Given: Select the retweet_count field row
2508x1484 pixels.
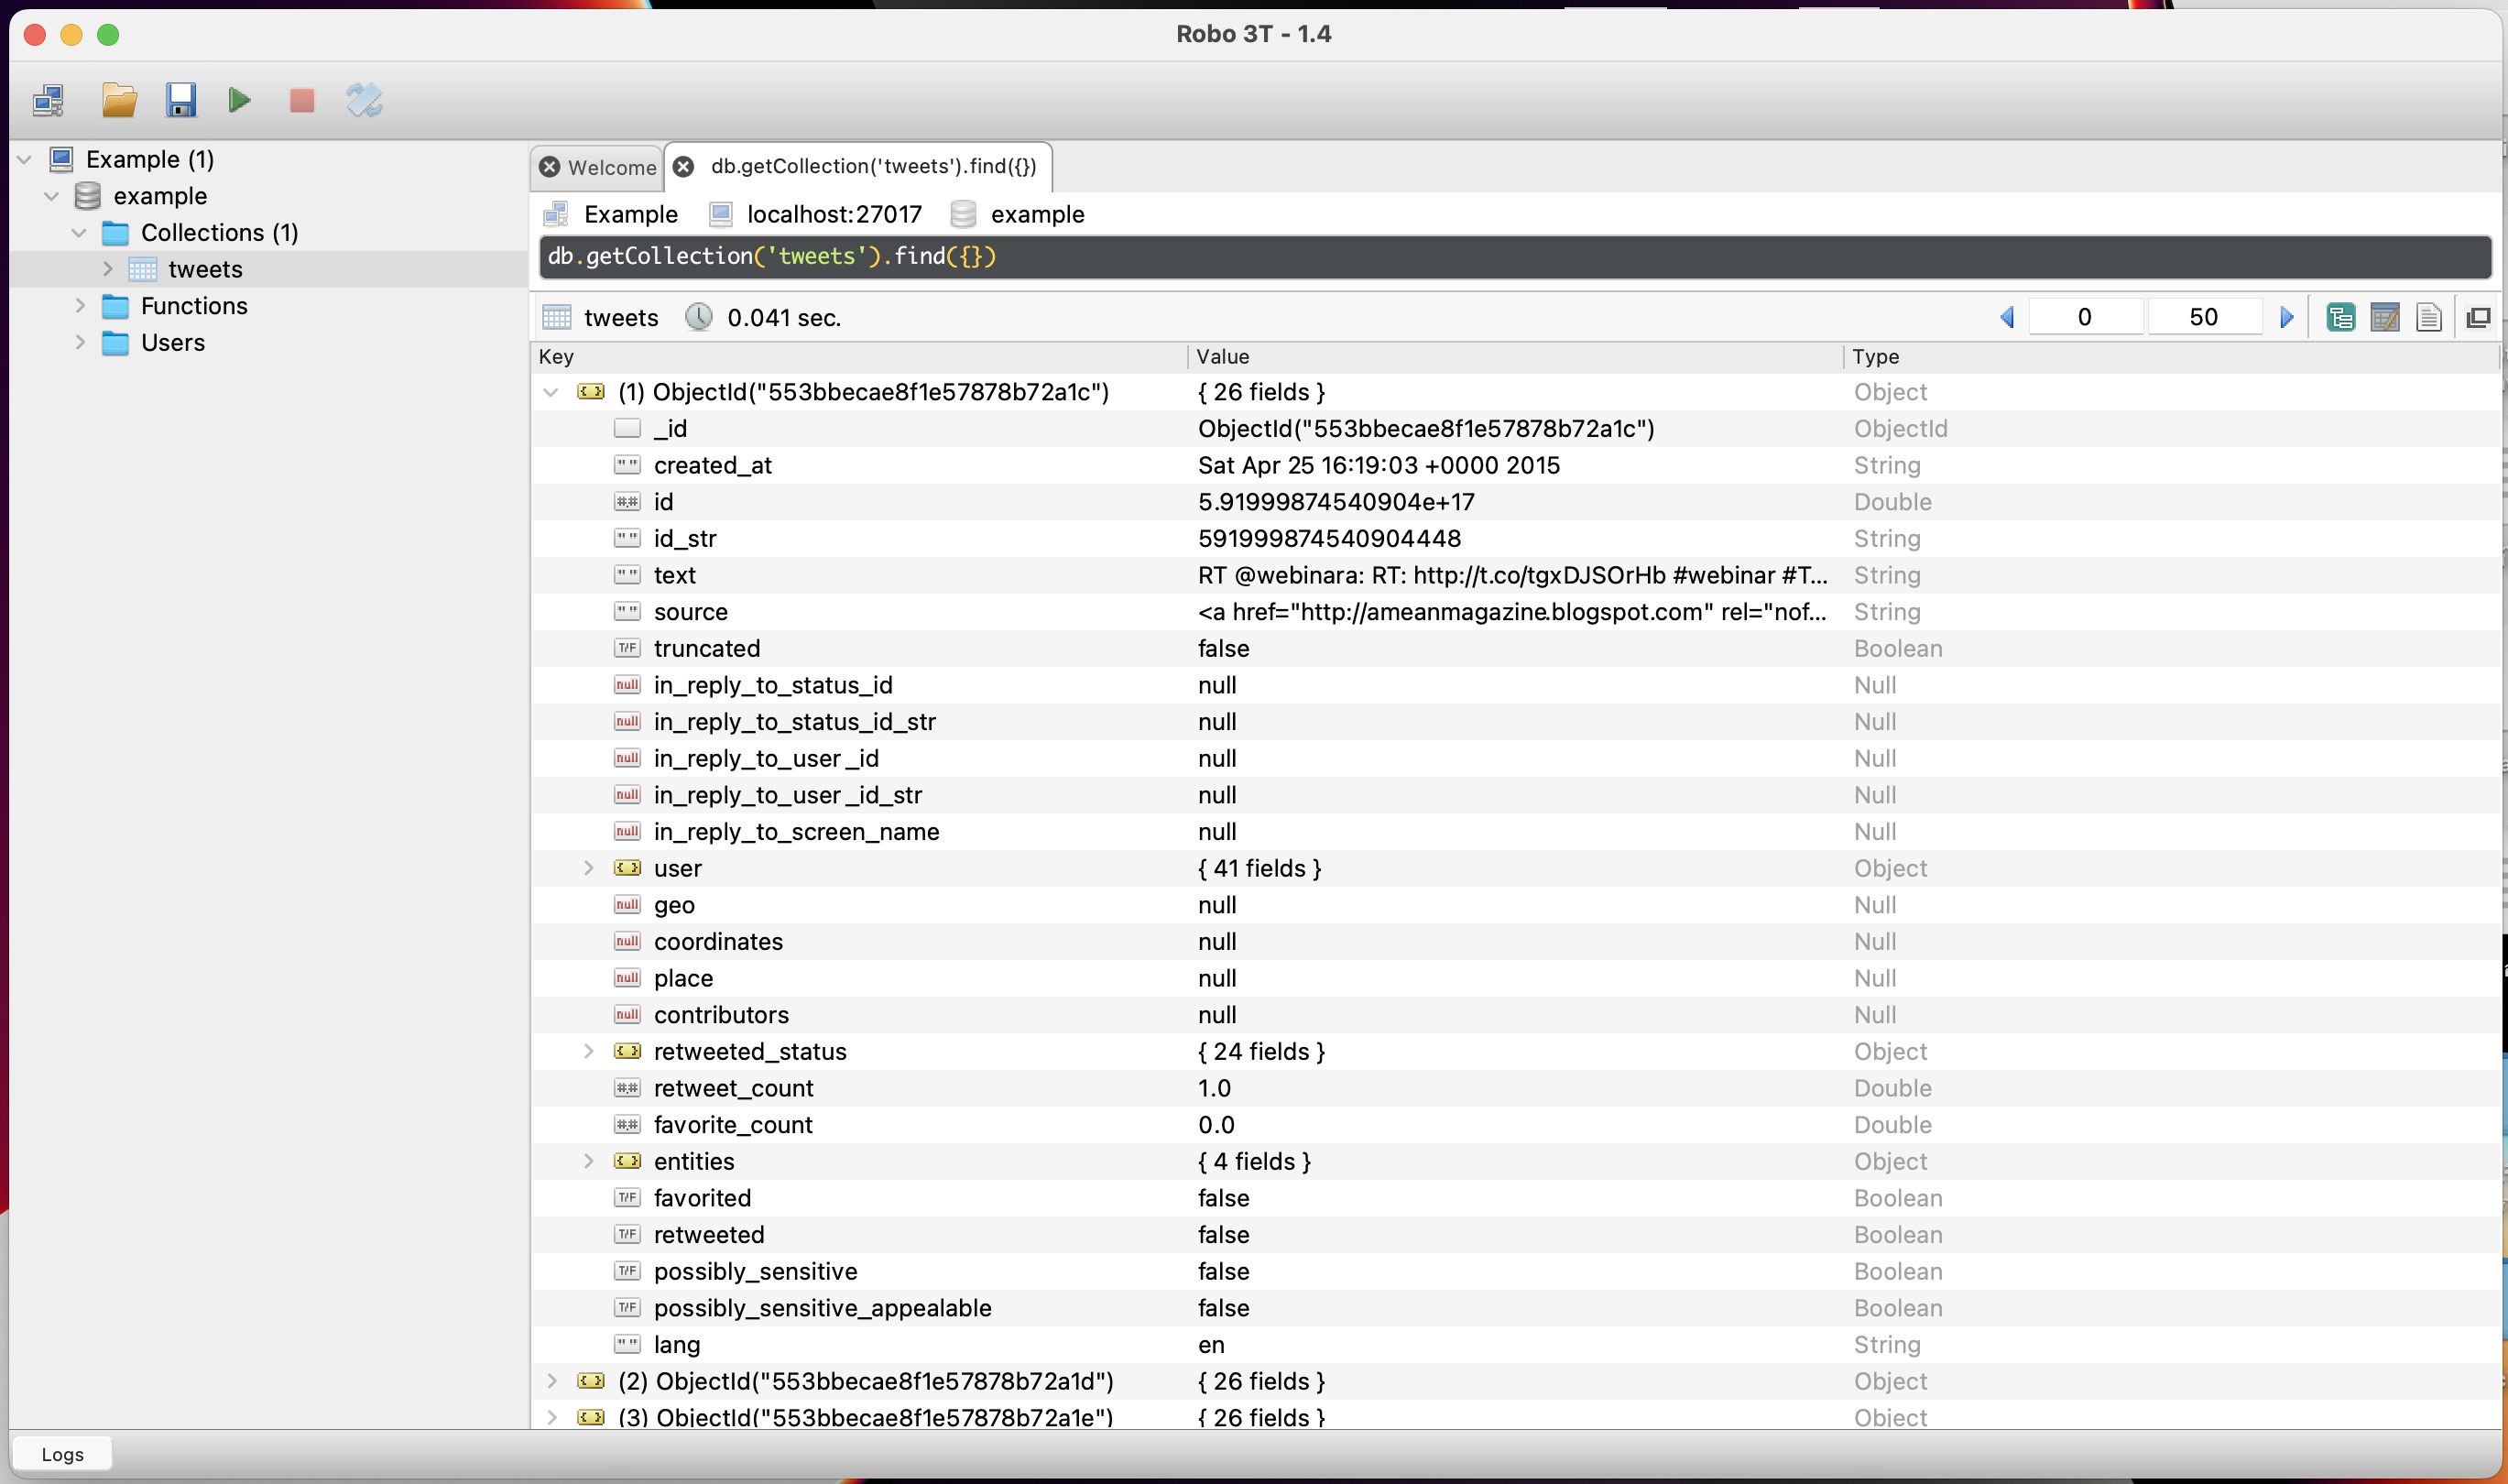Looking at the screenshot, I should 1515,1088.
